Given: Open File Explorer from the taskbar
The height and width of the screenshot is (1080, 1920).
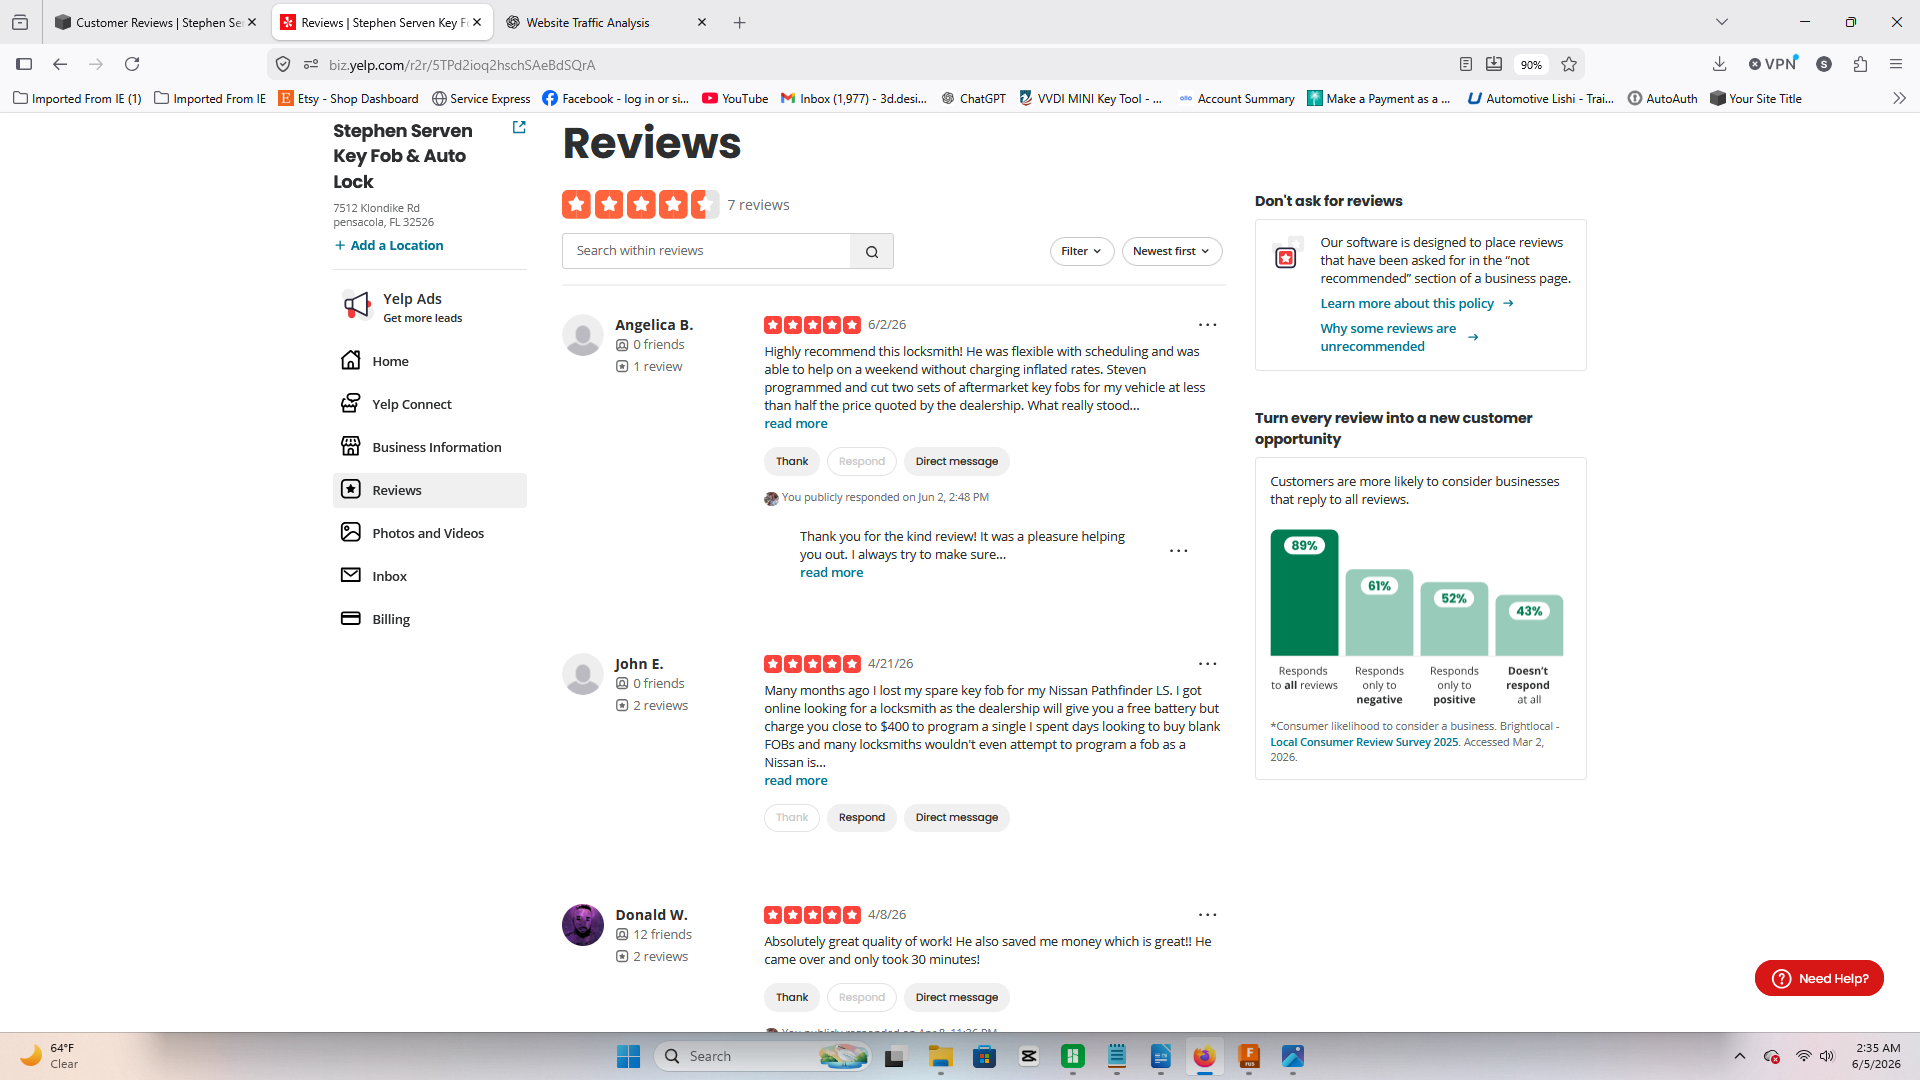Looking at the screenshot, I should coord(940,1056).
